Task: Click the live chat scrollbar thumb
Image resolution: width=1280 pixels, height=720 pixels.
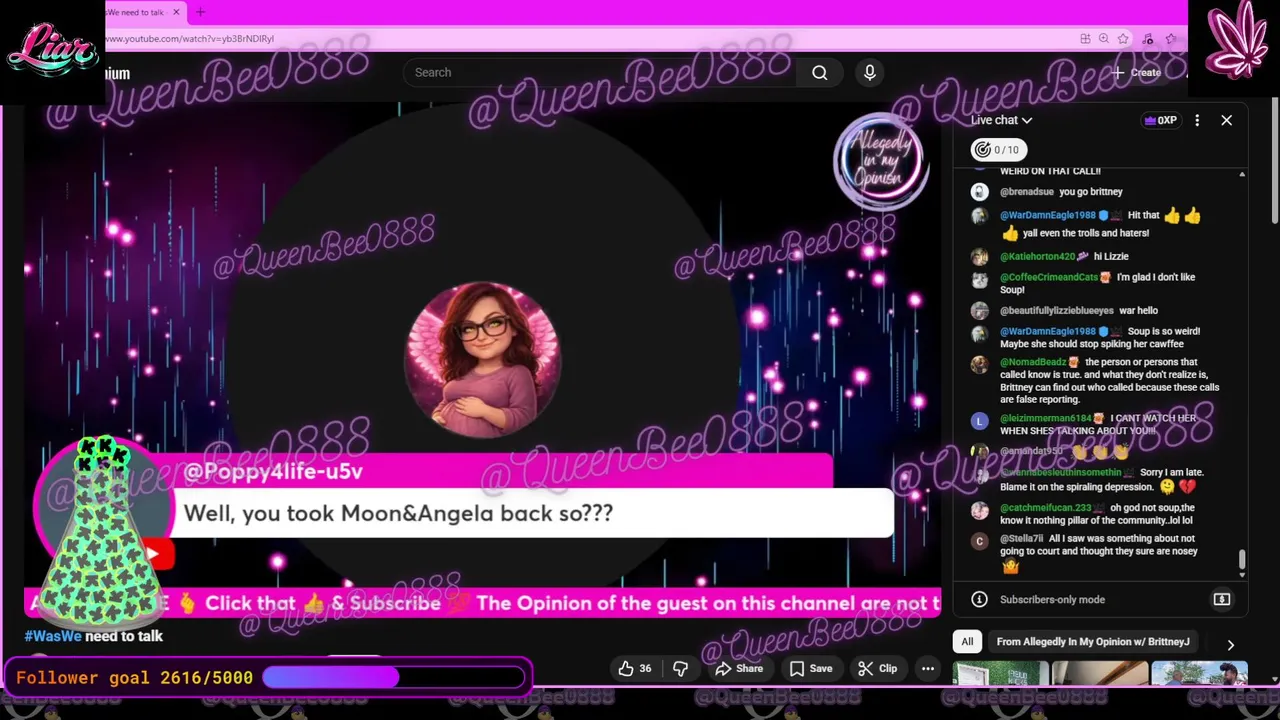Action: coord(1242,559)
